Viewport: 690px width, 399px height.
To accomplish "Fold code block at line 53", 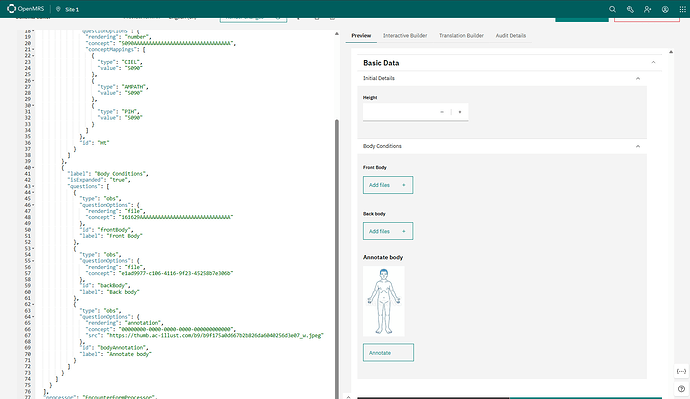I will click(x=33, y=249).
